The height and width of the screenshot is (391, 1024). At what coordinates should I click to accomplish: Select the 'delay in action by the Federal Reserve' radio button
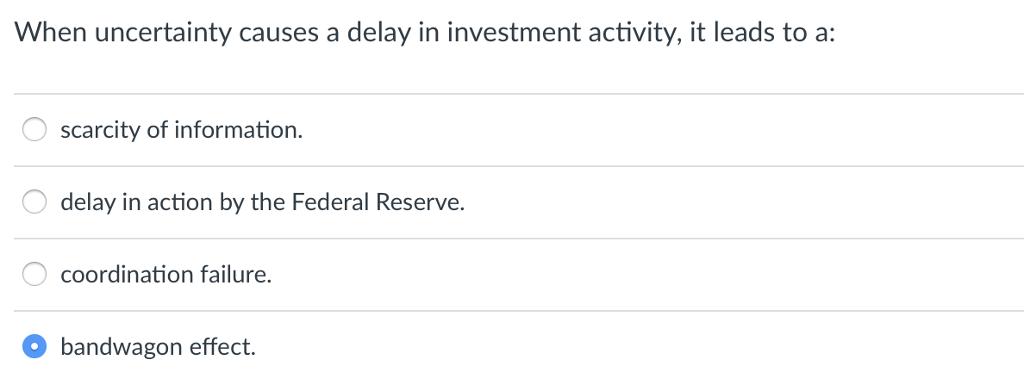pos(34,202)
